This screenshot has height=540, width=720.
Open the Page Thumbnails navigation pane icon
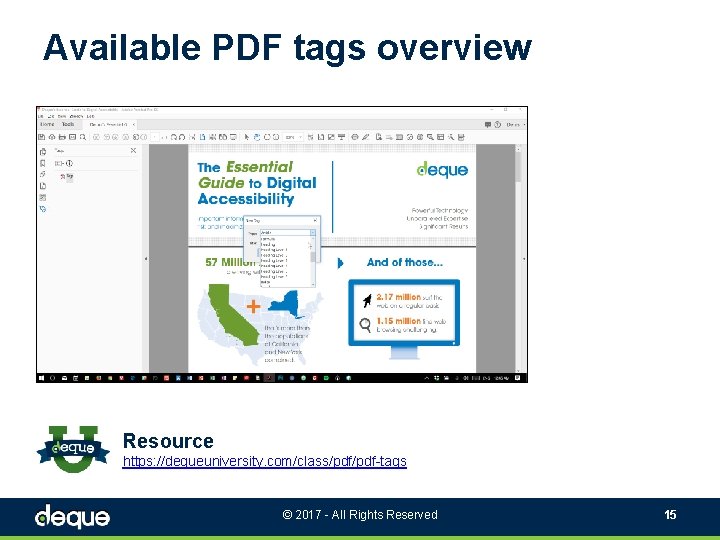[43, 152]
